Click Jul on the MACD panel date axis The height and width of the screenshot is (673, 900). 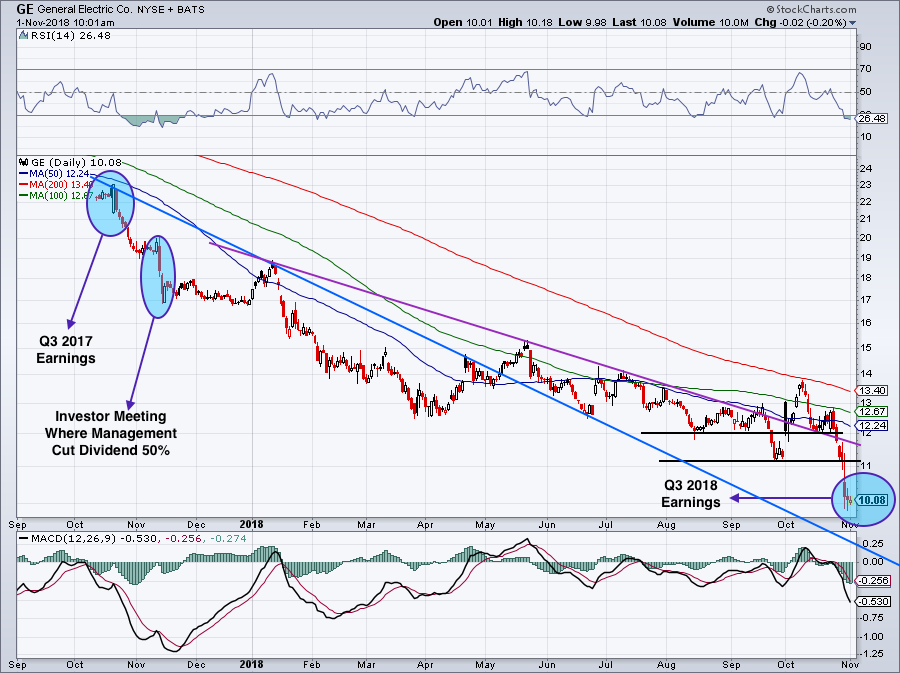[x=606, y=664]
